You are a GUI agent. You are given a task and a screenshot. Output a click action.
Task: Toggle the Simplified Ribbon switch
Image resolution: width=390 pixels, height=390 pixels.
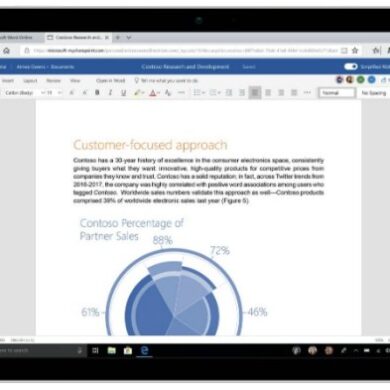351,67
